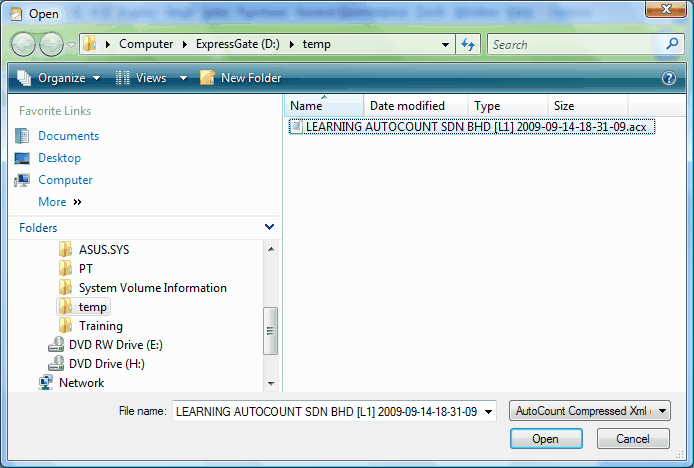
Task: Go forward with the Forward arrow button
Action: [51, 44]
